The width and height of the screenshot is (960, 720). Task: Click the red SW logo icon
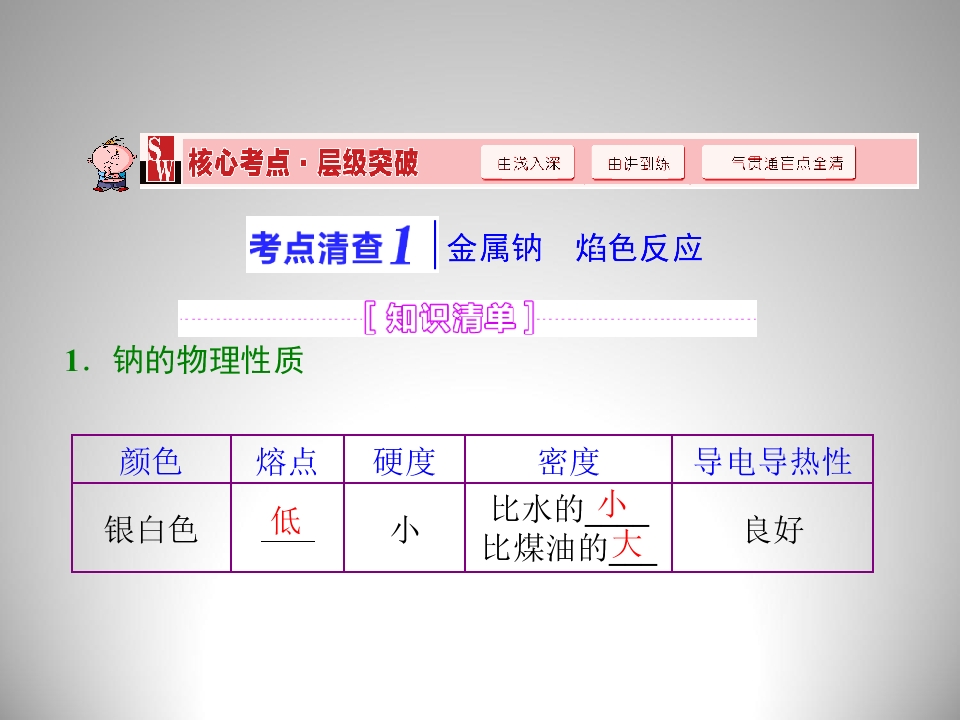[x=162, y=161]
